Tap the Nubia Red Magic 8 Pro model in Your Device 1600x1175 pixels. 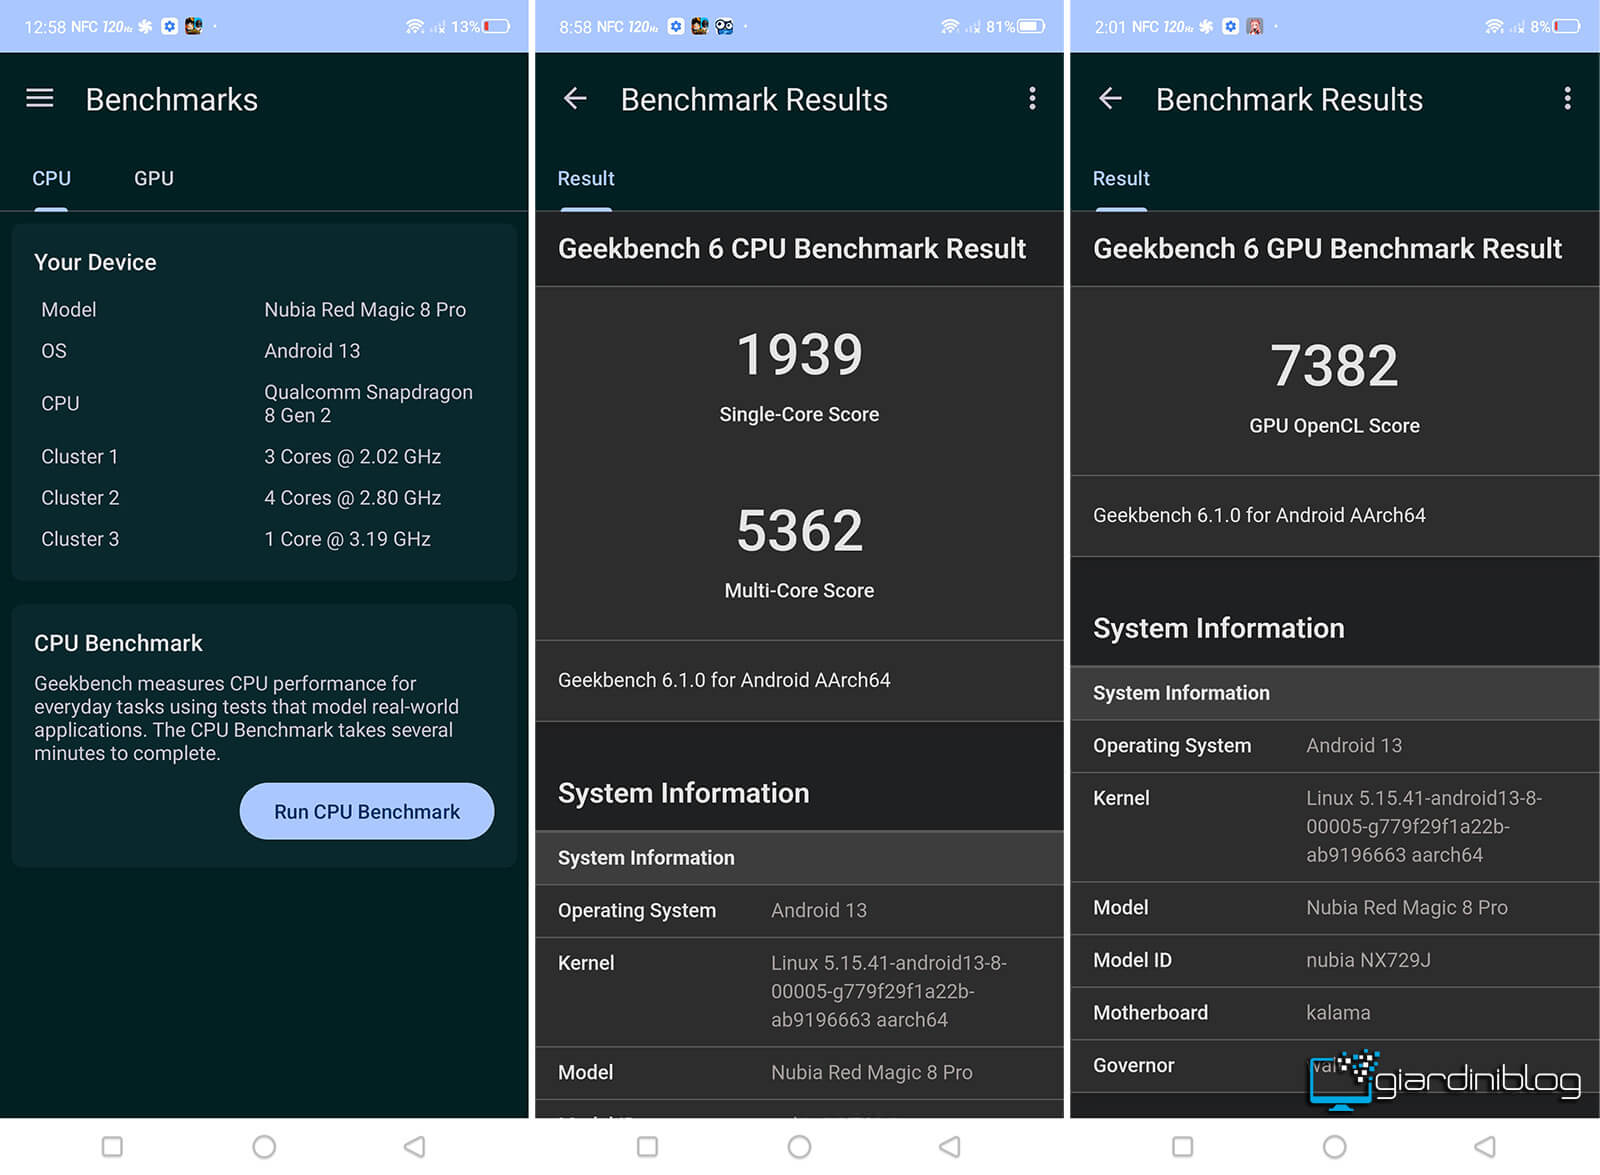365,310
